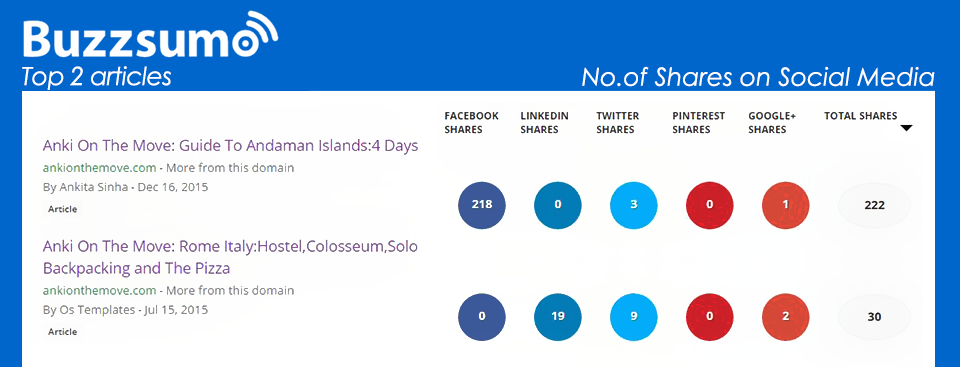Click Twitter shares circle showing 9
Viewport: 960px width, 367px height.
tap(634, 317)
